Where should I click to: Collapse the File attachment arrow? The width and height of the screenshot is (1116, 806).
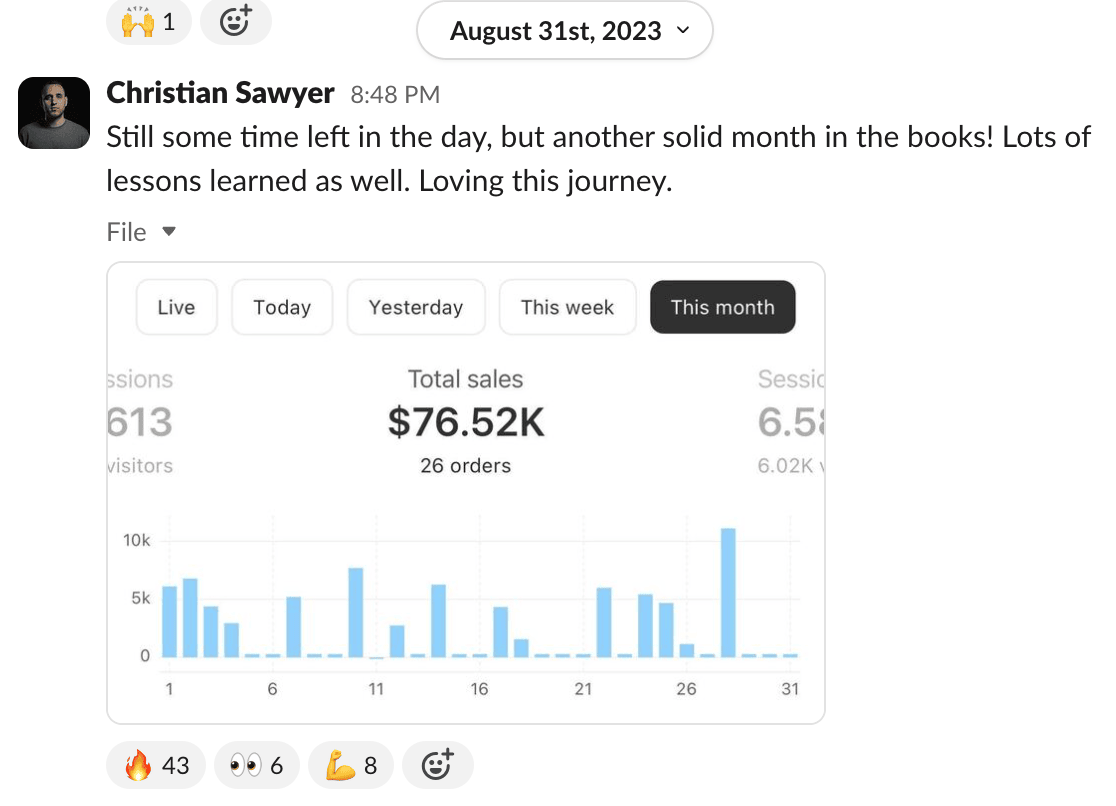tap(169, 232)
